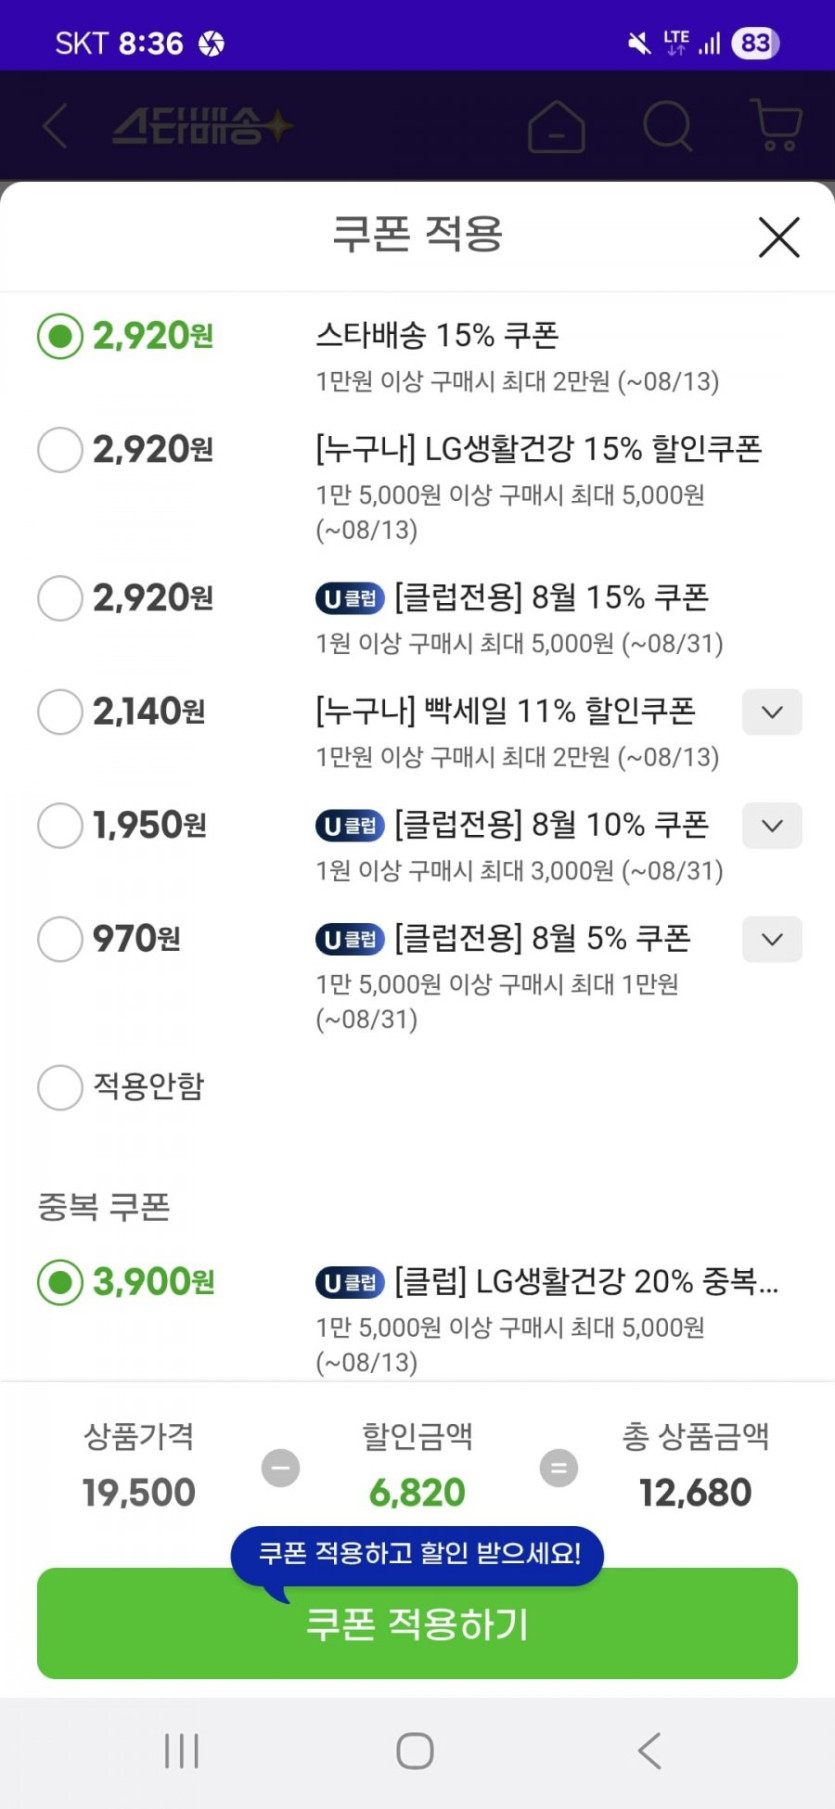Close the coupon apply sheet
835x1809 pixels.
click(778, 238)
